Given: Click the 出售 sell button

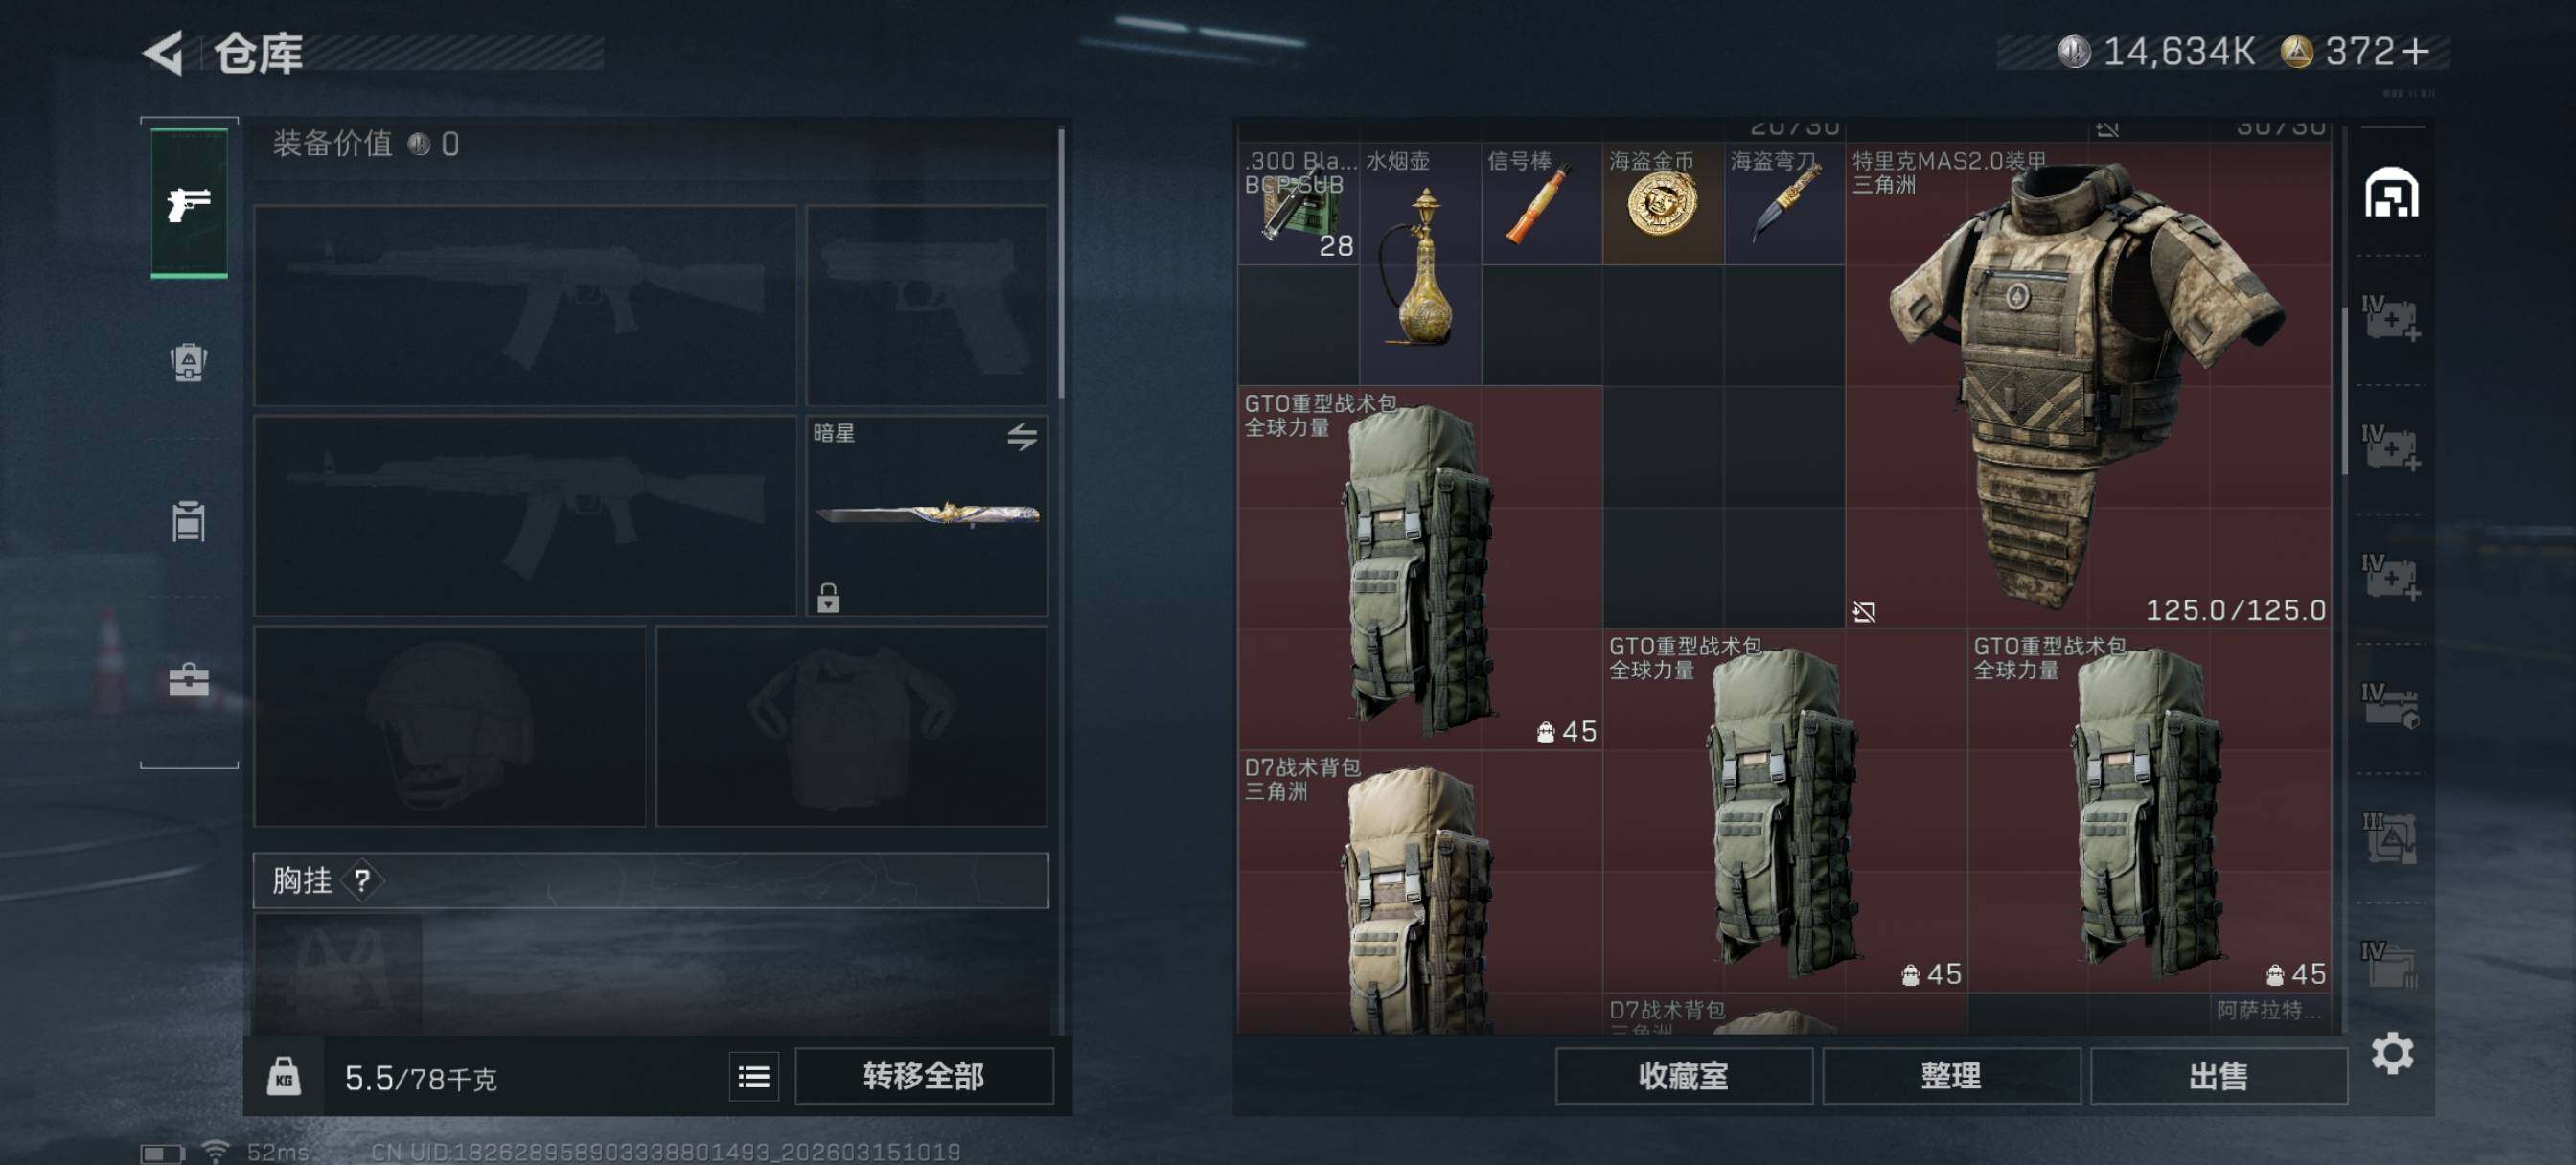Looking at the screenshot, I should 2218,1077.
